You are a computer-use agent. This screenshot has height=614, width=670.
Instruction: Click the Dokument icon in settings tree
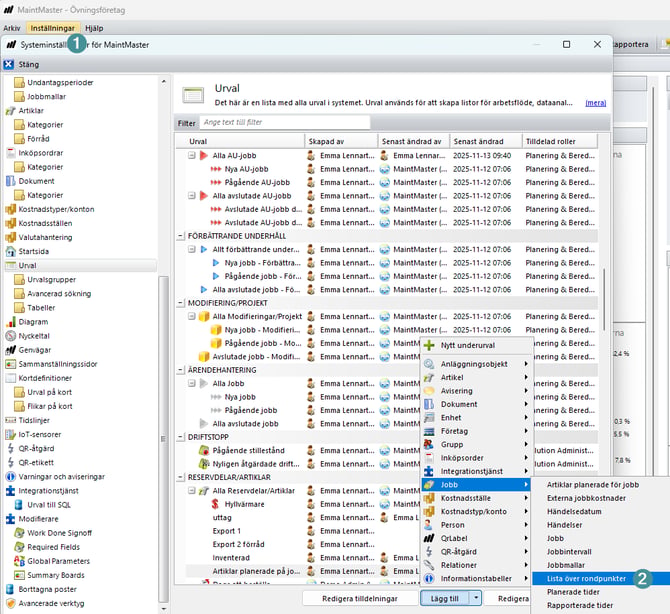click(x=10, y=181)
